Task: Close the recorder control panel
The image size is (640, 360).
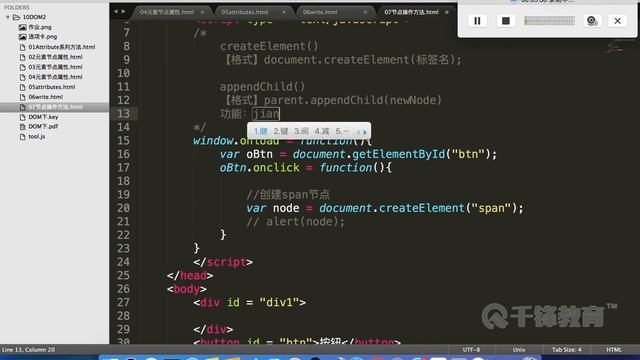Action: pos(618,21)
